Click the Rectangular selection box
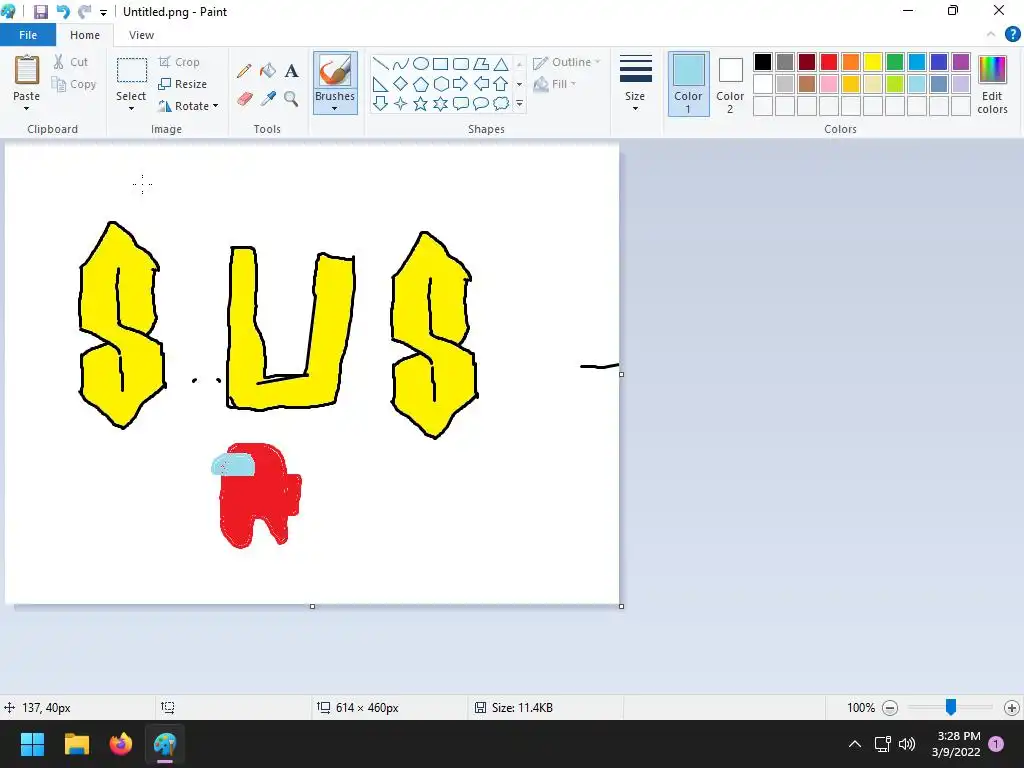This screenshot has height=768, width=1024. click(131, 71)
